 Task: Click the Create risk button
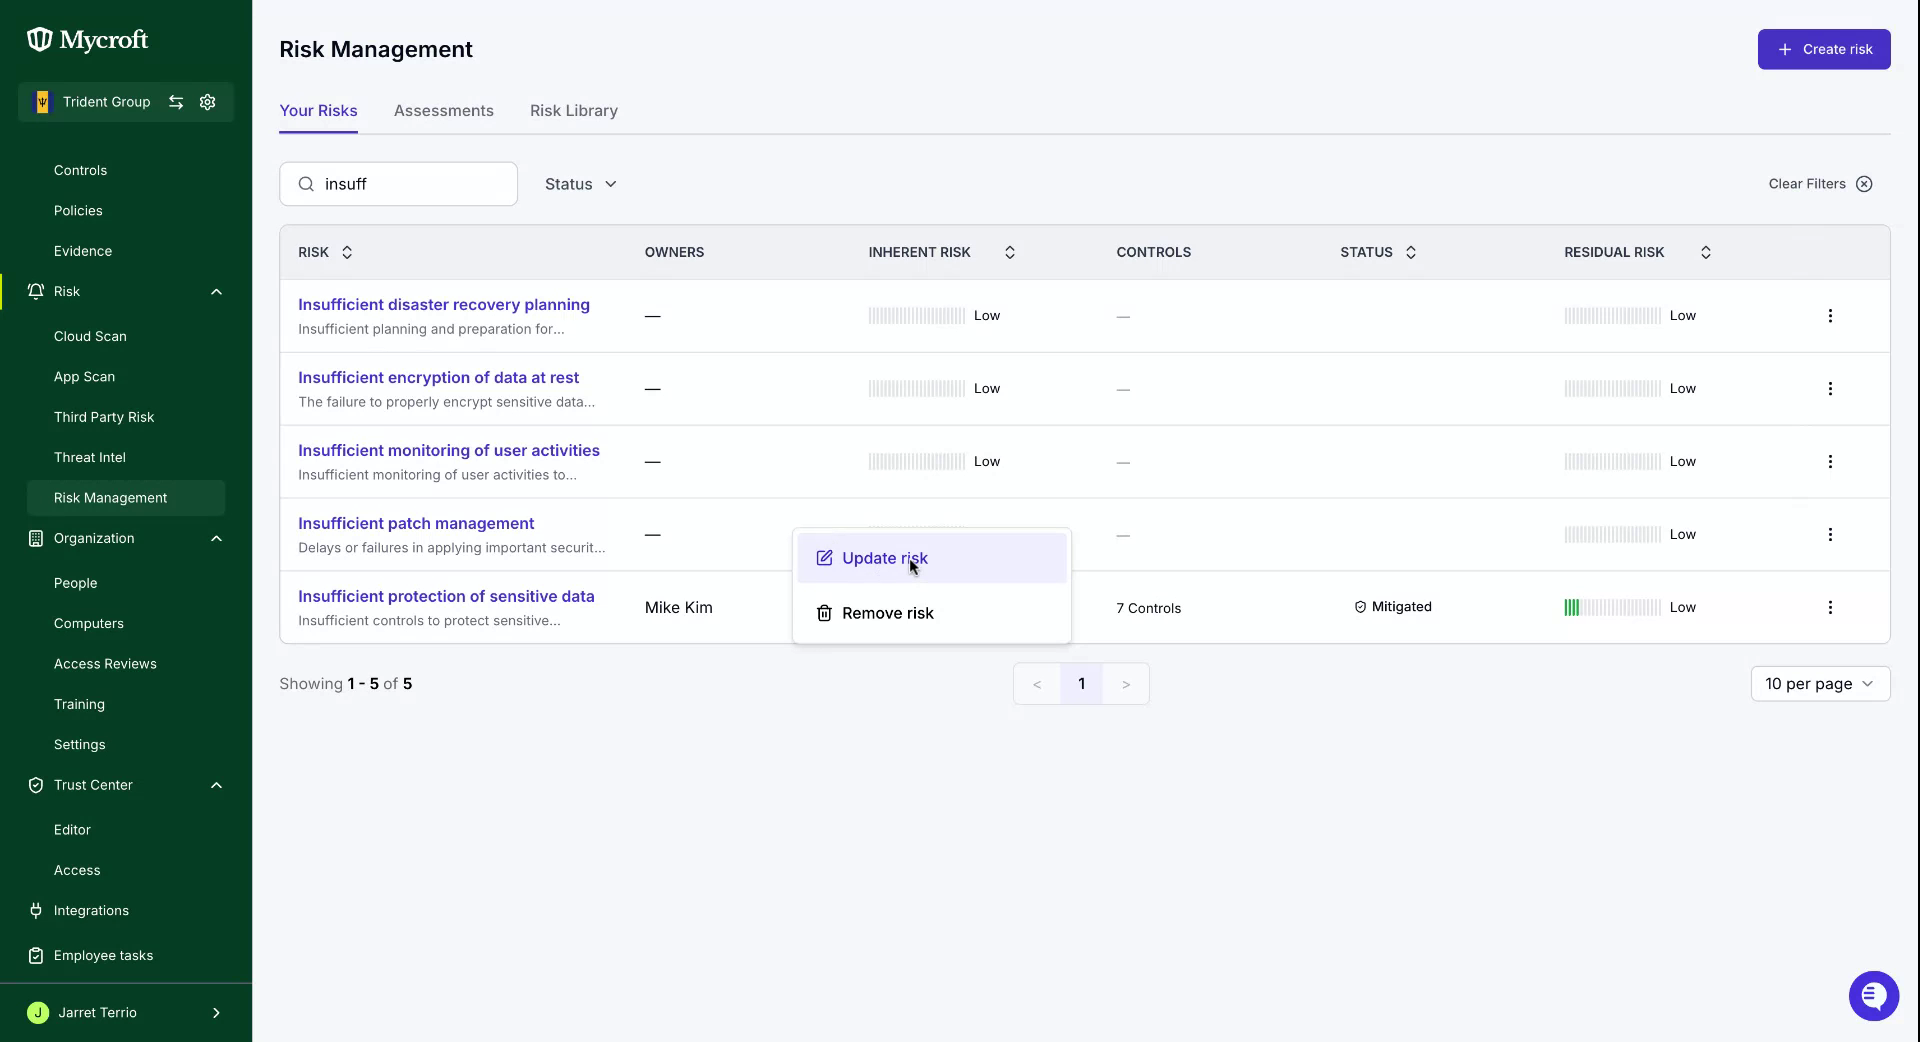1824,49
